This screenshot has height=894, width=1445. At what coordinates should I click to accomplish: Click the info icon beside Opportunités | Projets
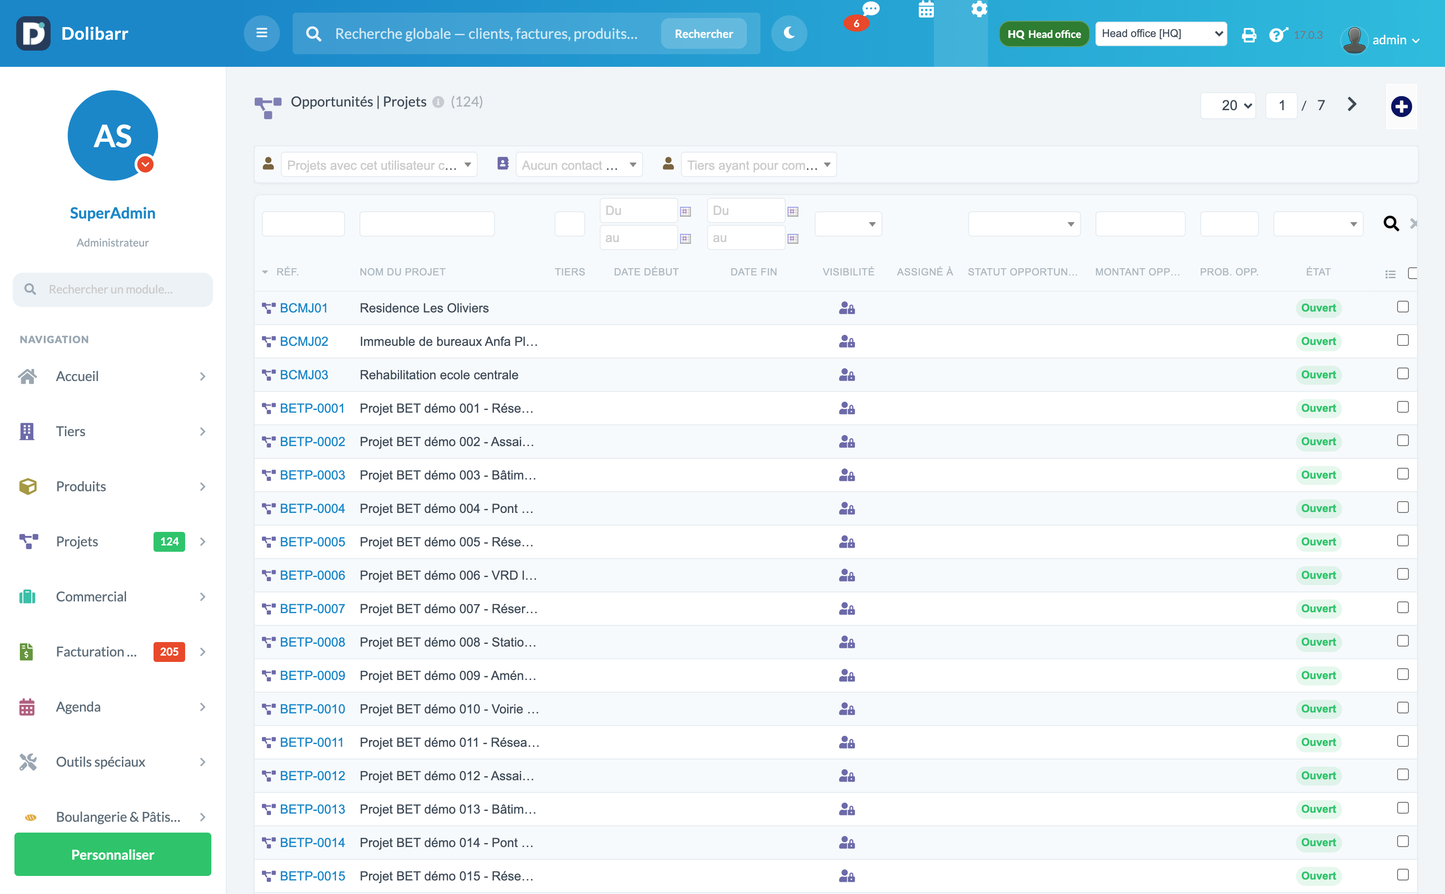click(438, 102)
